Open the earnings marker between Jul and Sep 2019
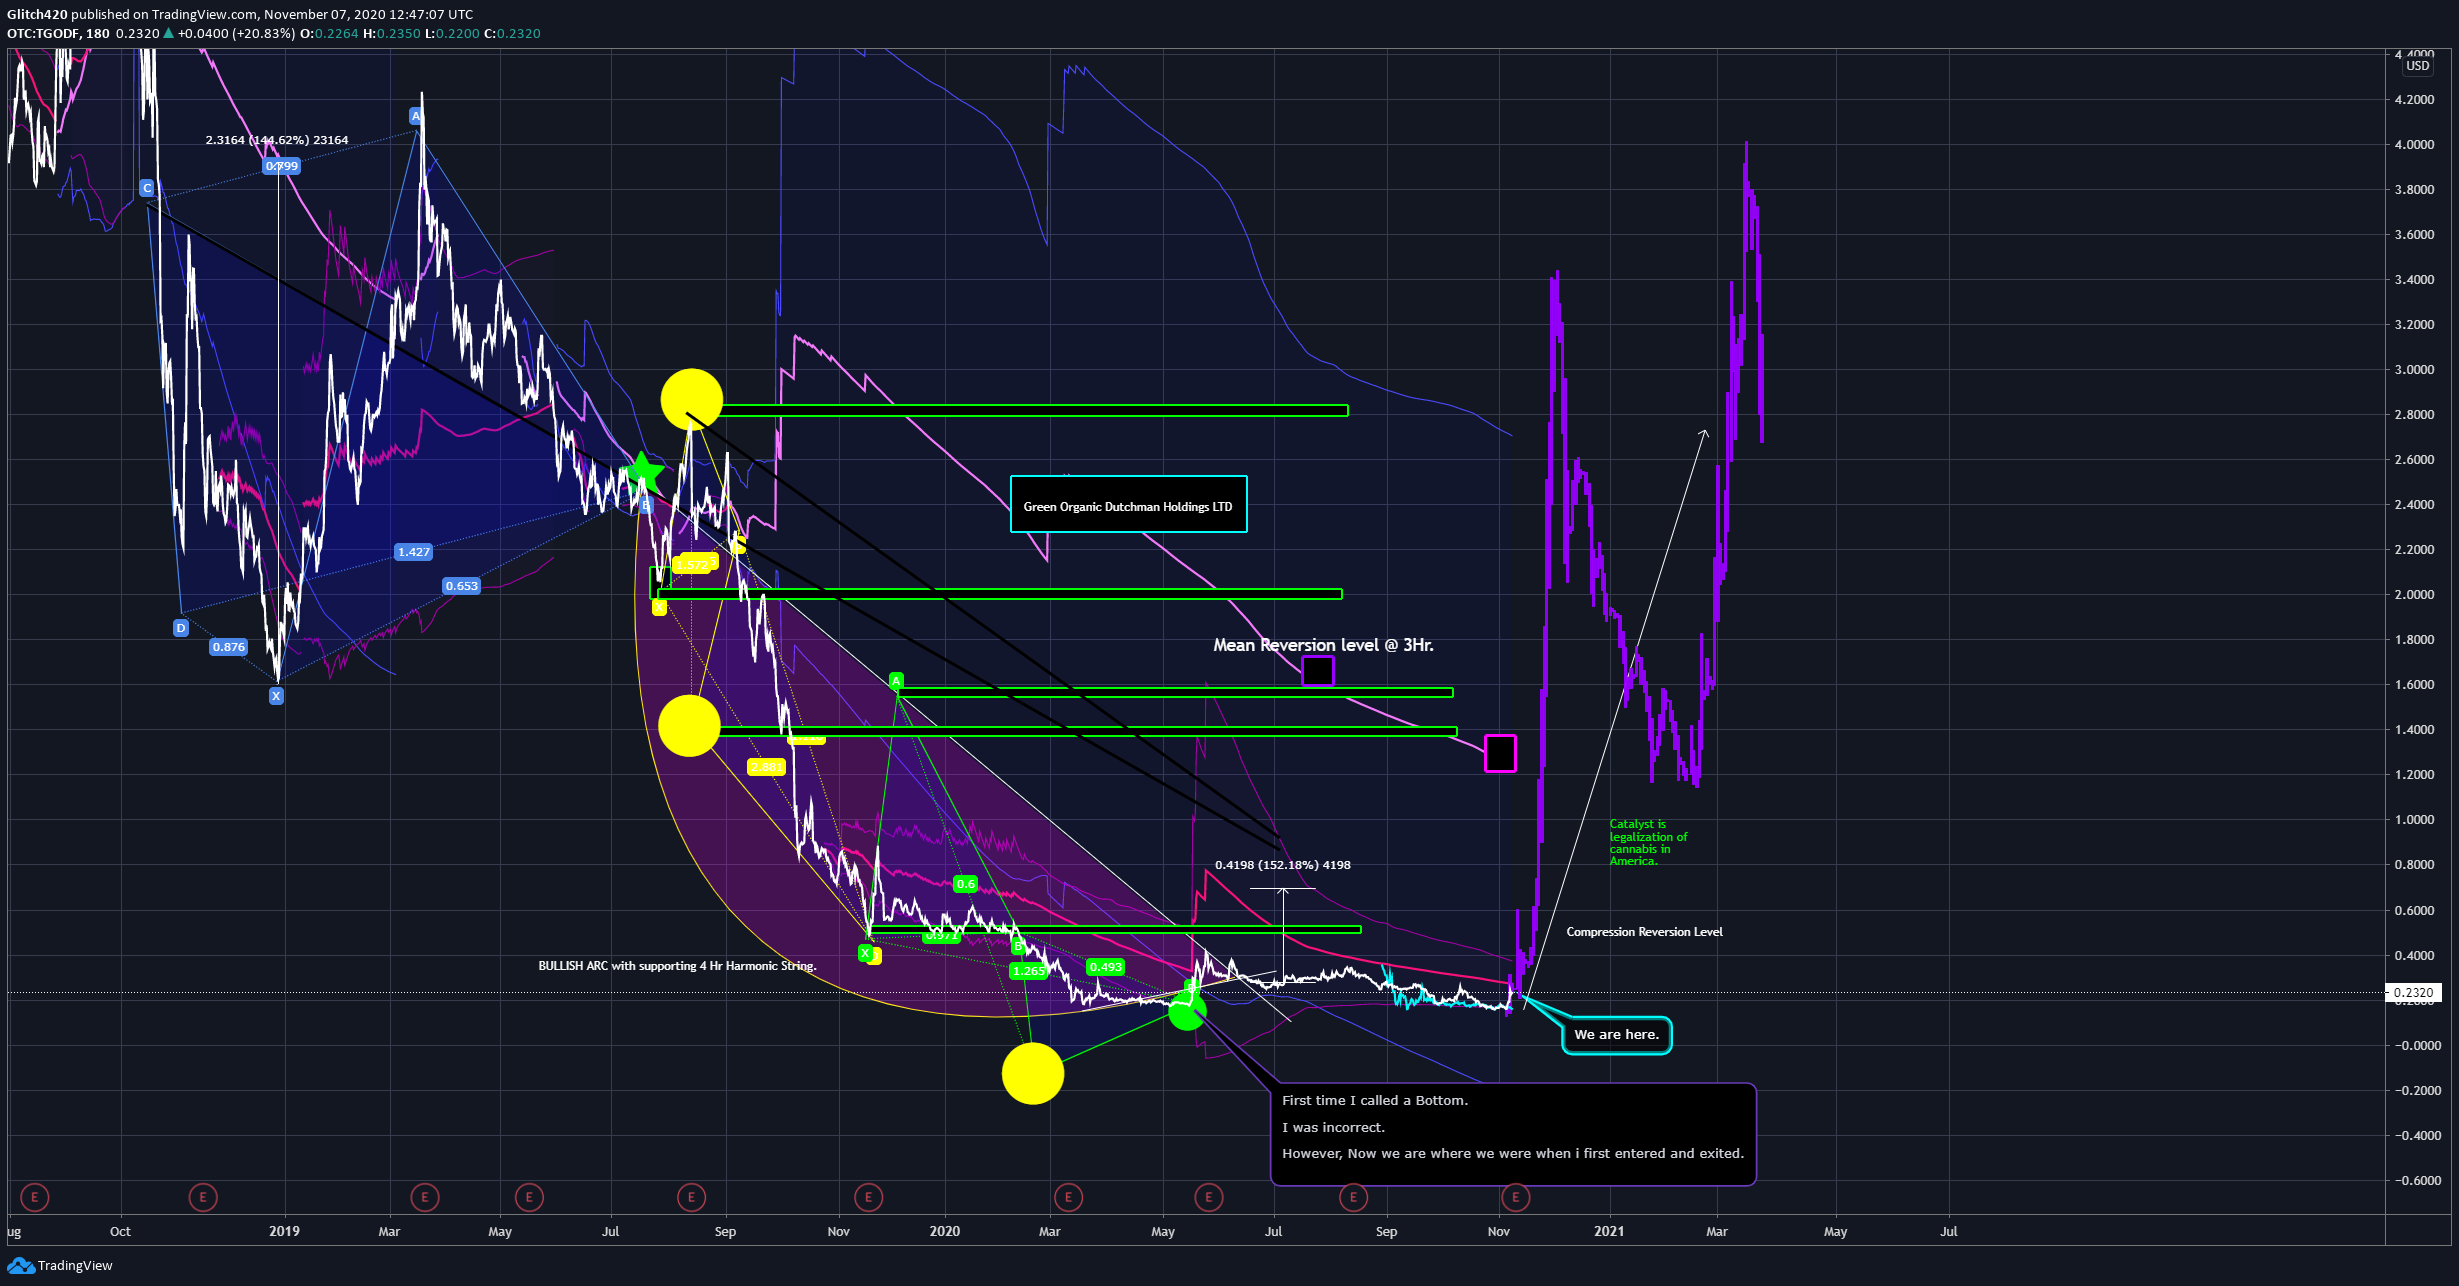Viewport: 2459px width, 1286px height. (691, 1196)
